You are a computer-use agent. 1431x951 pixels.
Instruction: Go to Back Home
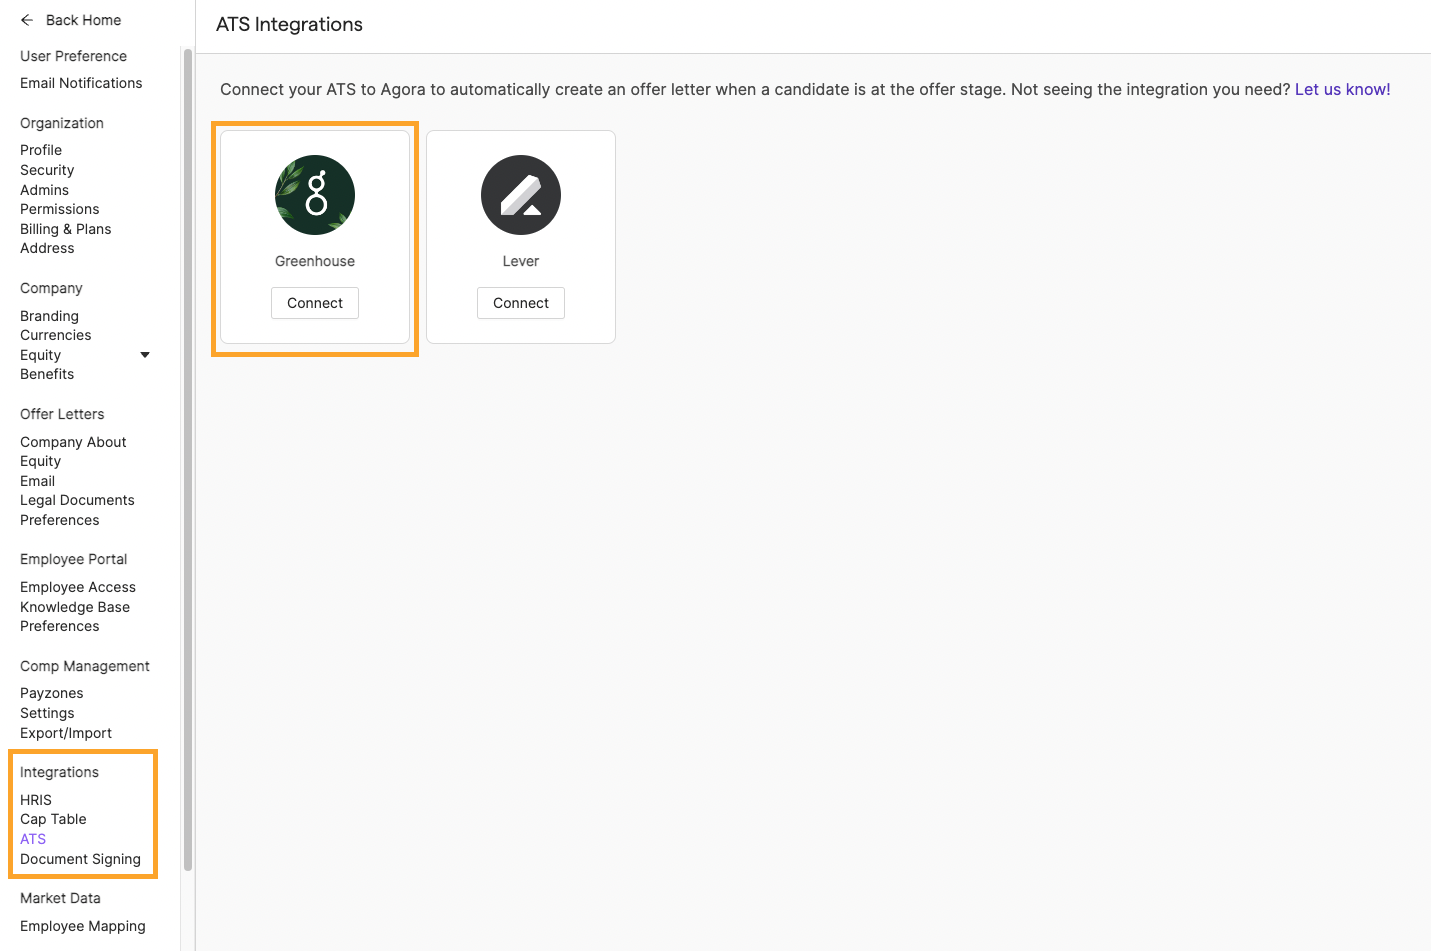[x=83, y=20]
